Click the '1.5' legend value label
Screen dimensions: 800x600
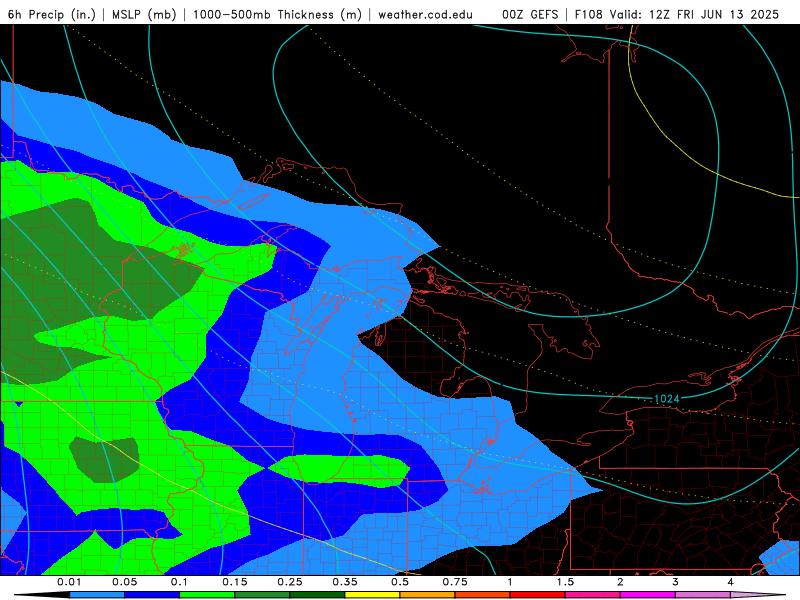[565, 582]
